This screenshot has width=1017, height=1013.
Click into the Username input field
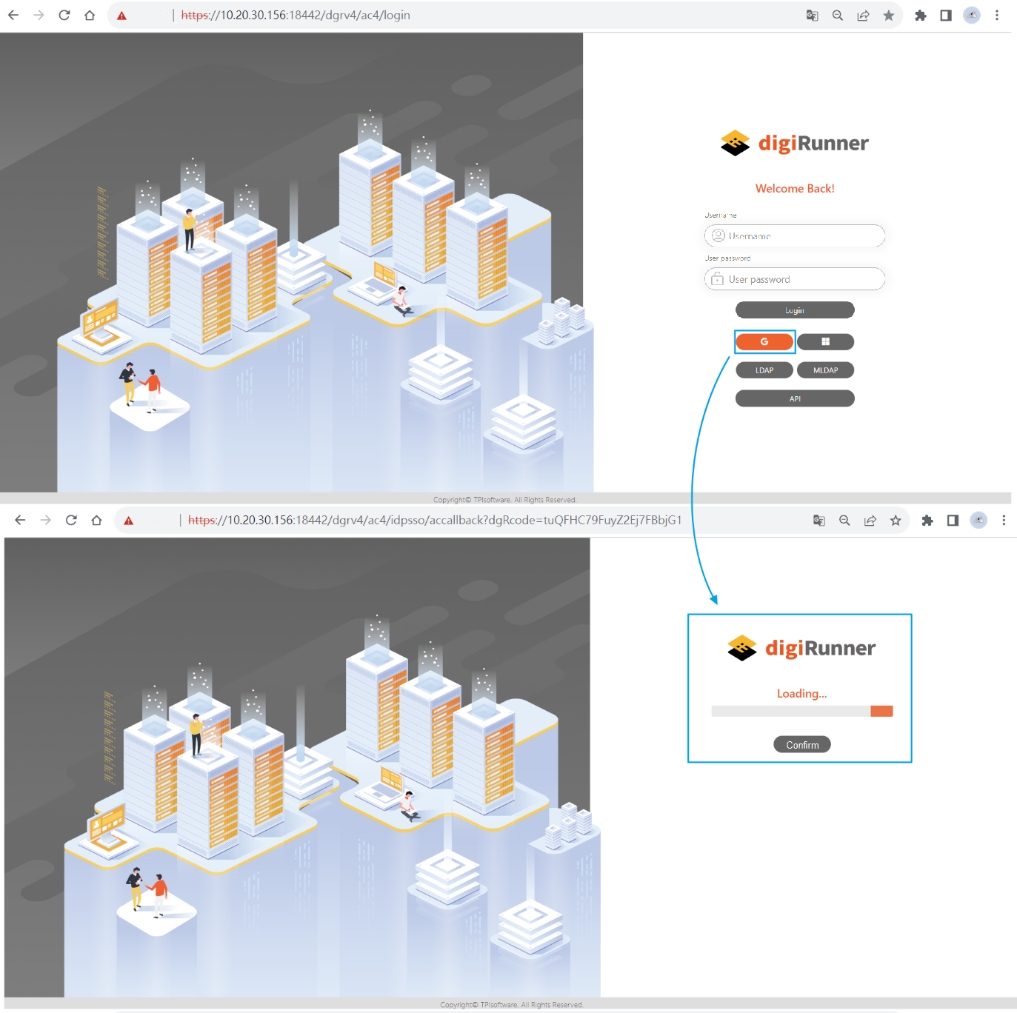coord(800,236)
